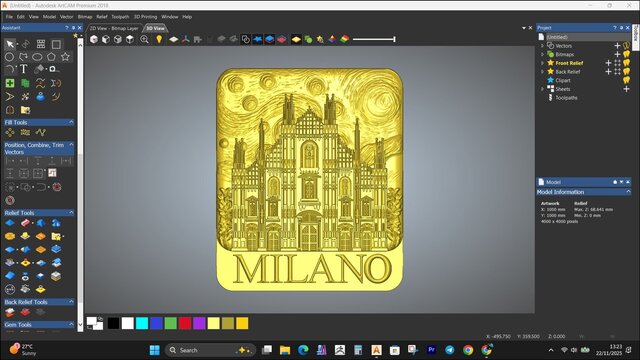Select the arrow Select Vectors tool
The image size is (640, 360).
10,44
